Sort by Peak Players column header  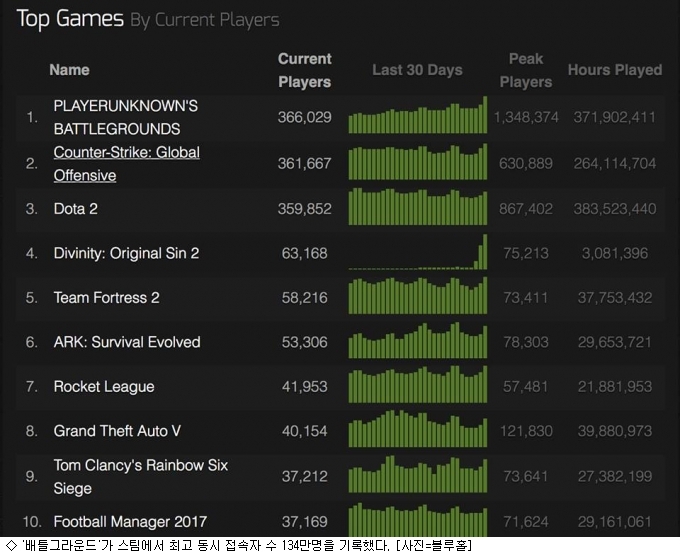click(x=526, y=70)
